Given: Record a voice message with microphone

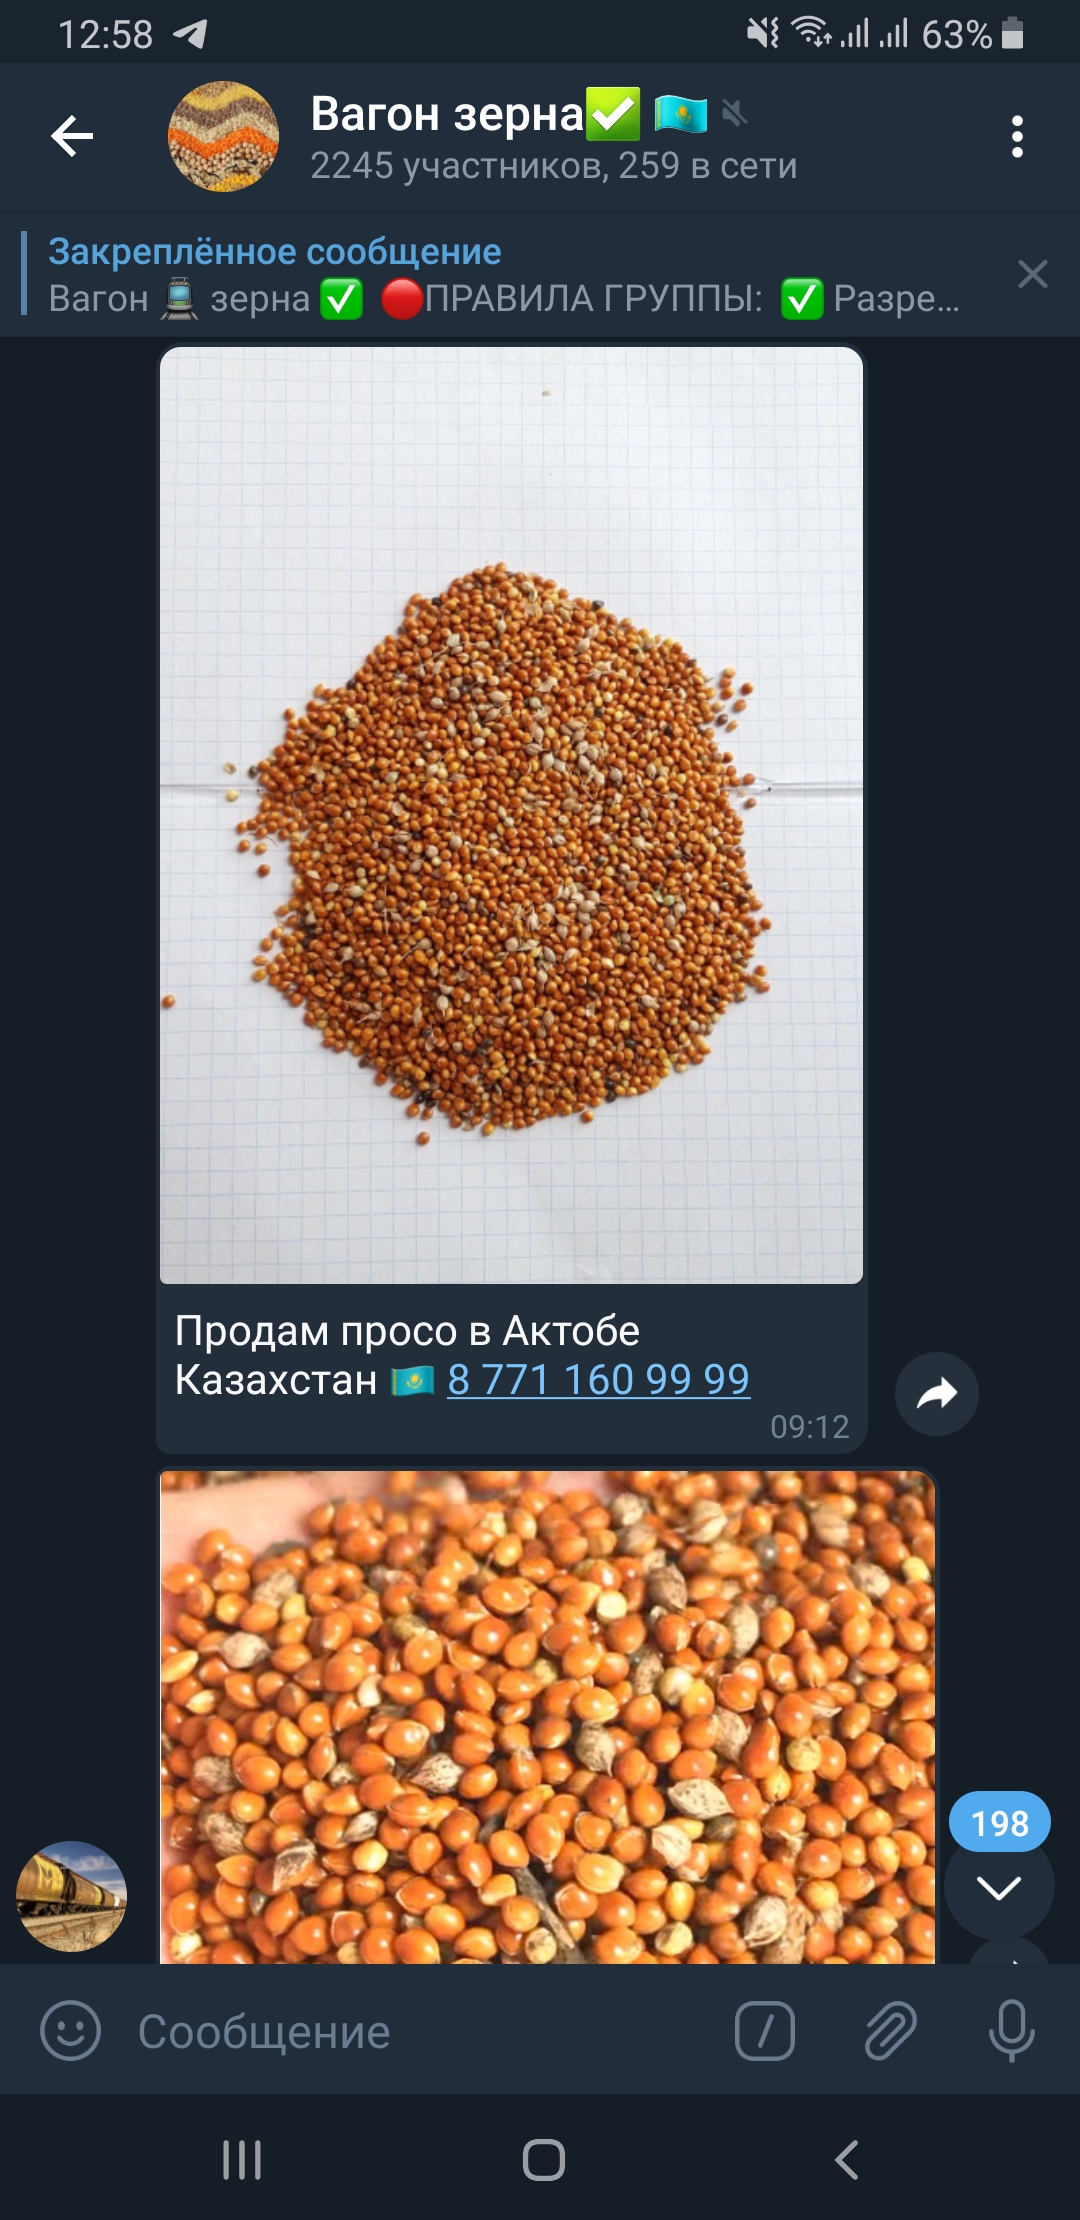Looking at the screenshot, I should pyautogui.click(x=1011, y=2030).
